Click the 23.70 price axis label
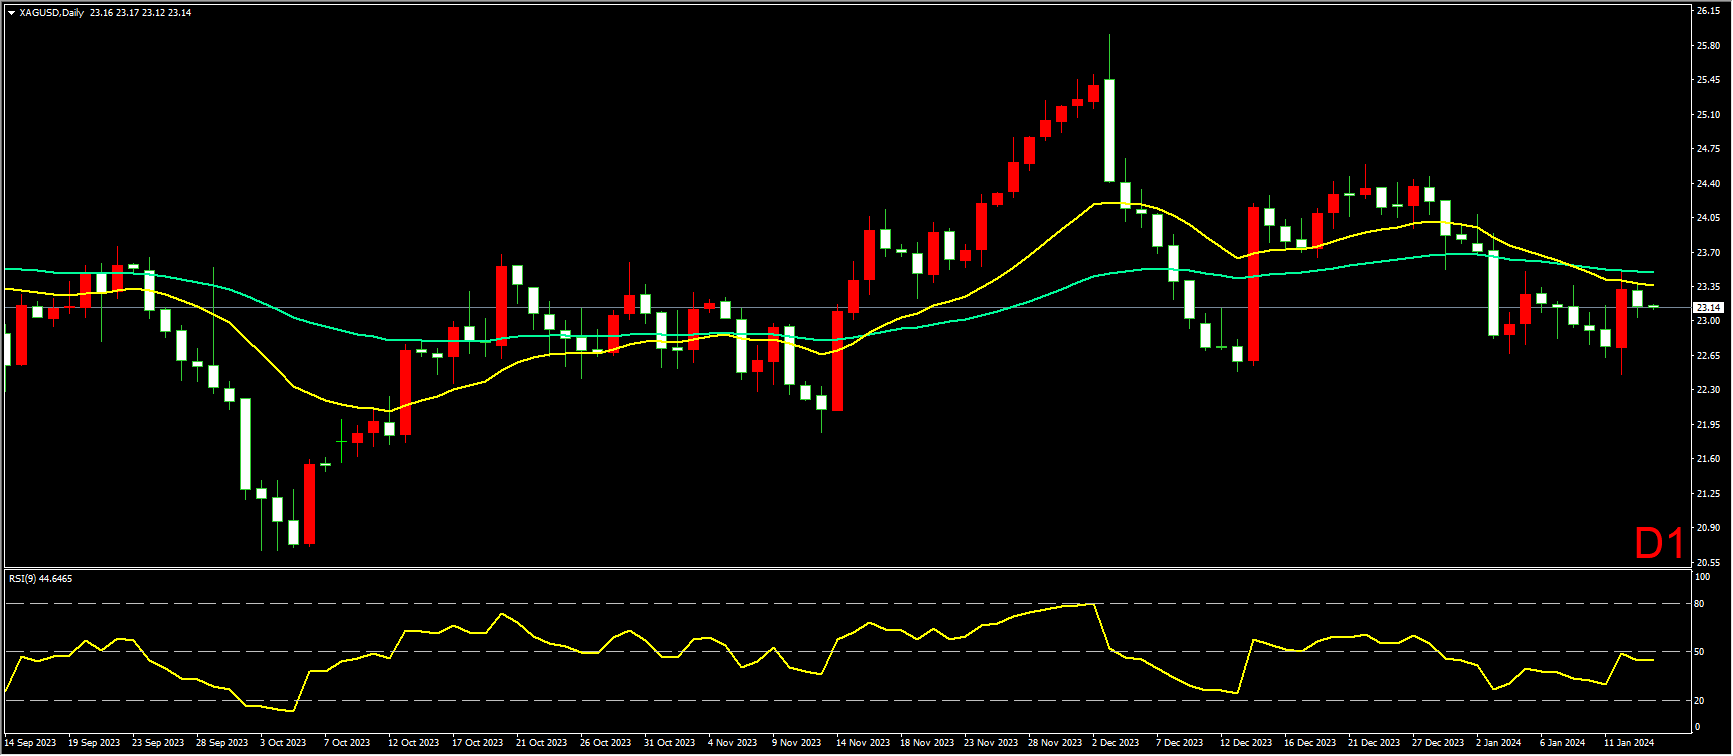Screen dimensions: 1733x756 pos(1708,253)
